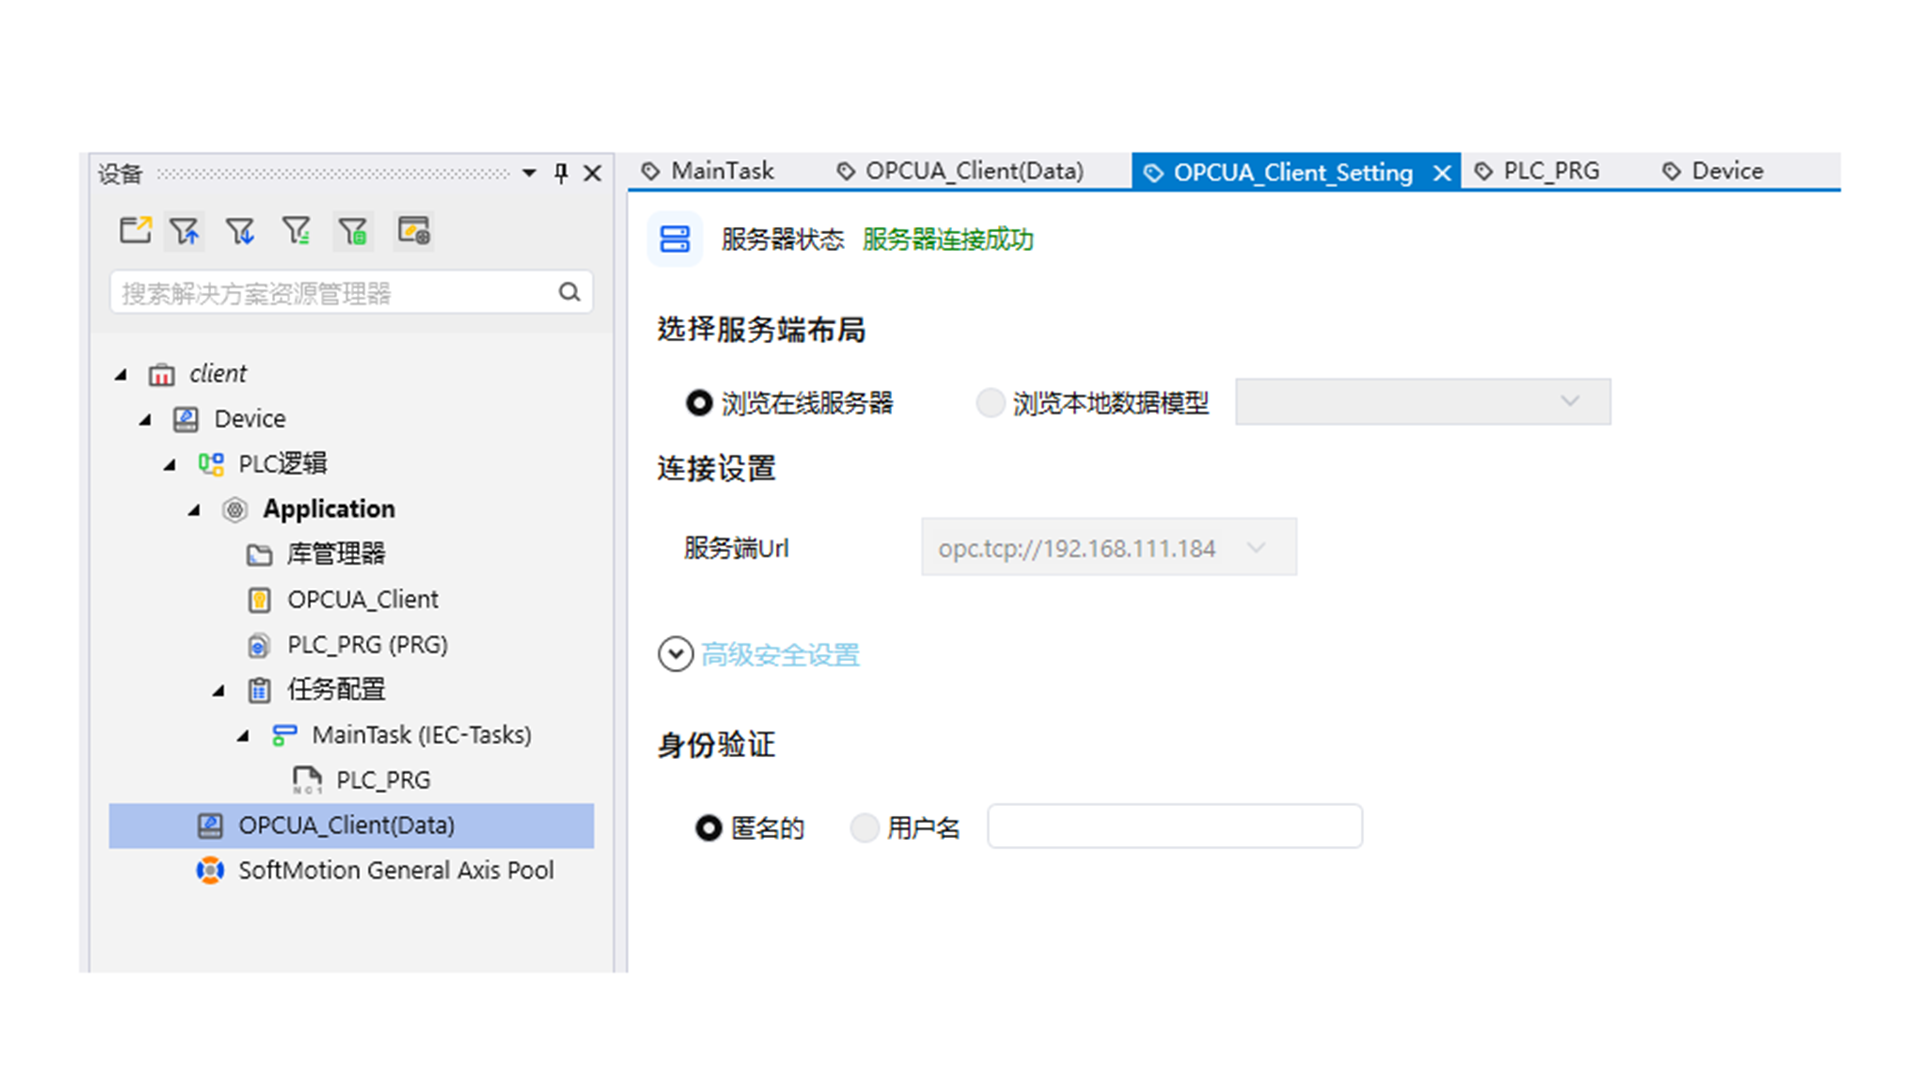
Task: Open the 服务端Url dropdown
Action: [1256, 547]
